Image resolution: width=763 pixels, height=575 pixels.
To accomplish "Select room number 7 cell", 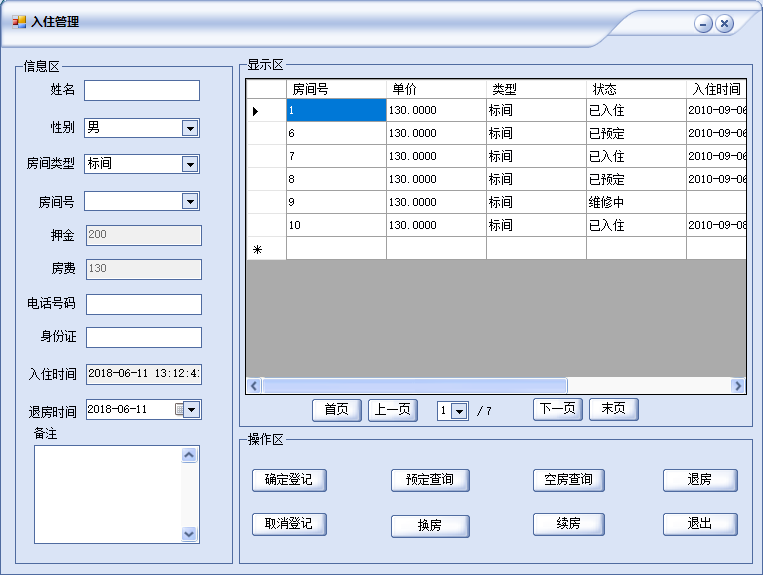I will (336, 156).
